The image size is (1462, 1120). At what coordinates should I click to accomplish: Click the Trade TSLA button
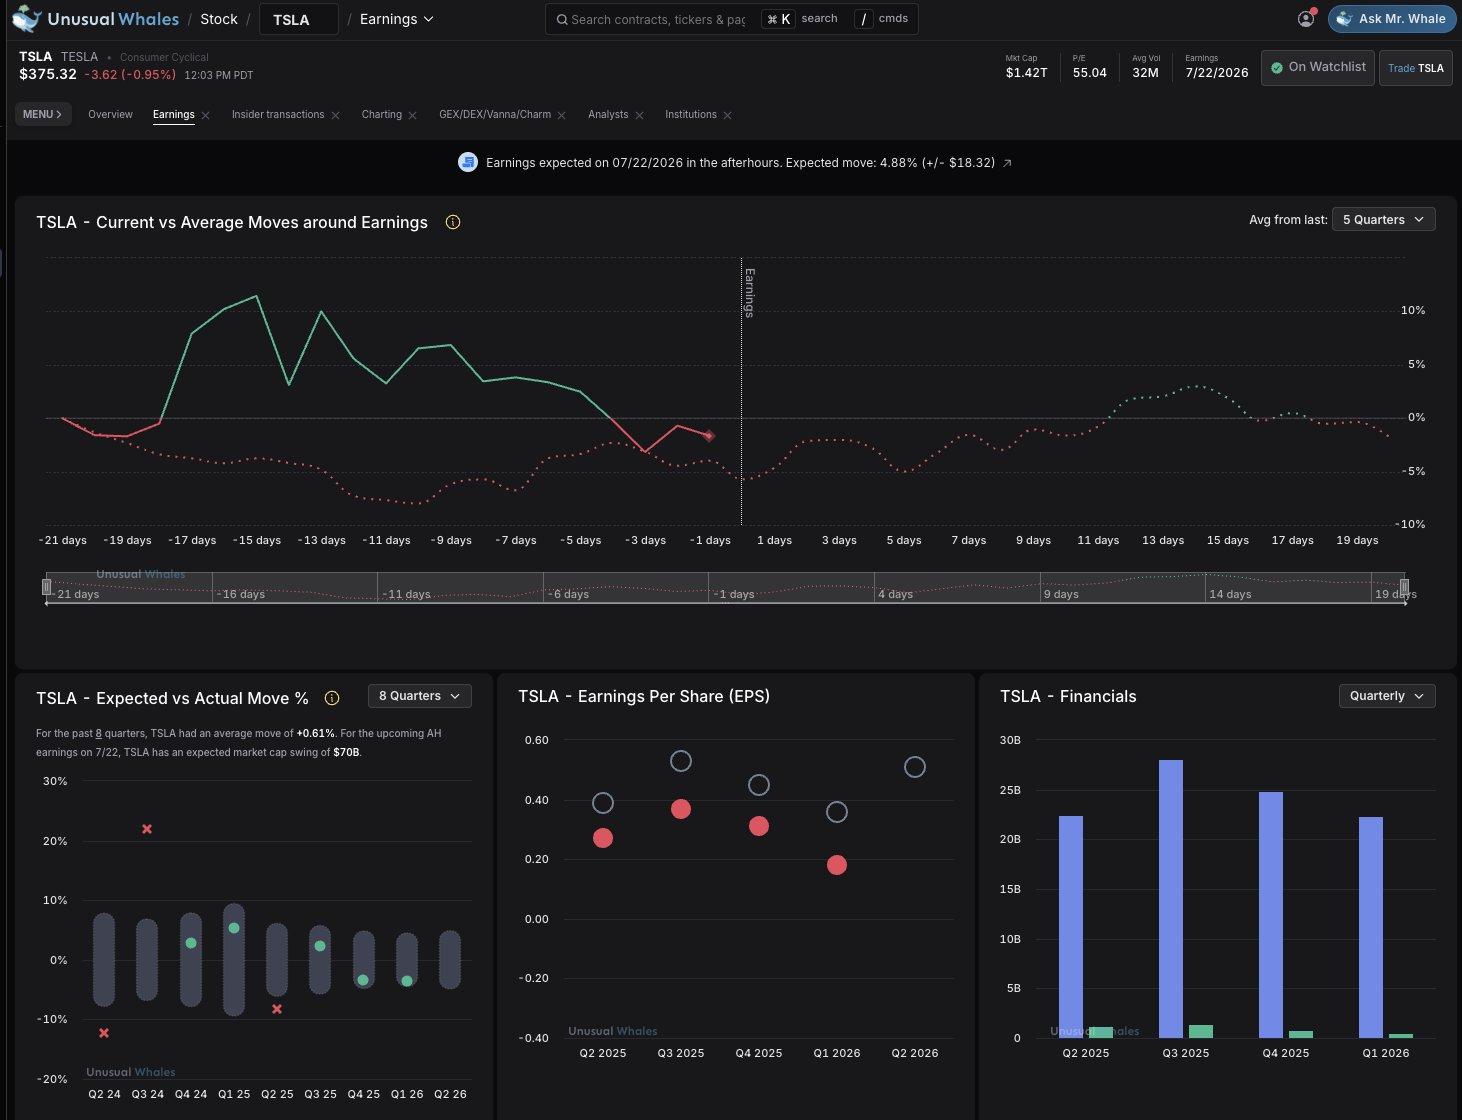[1416, 68]
